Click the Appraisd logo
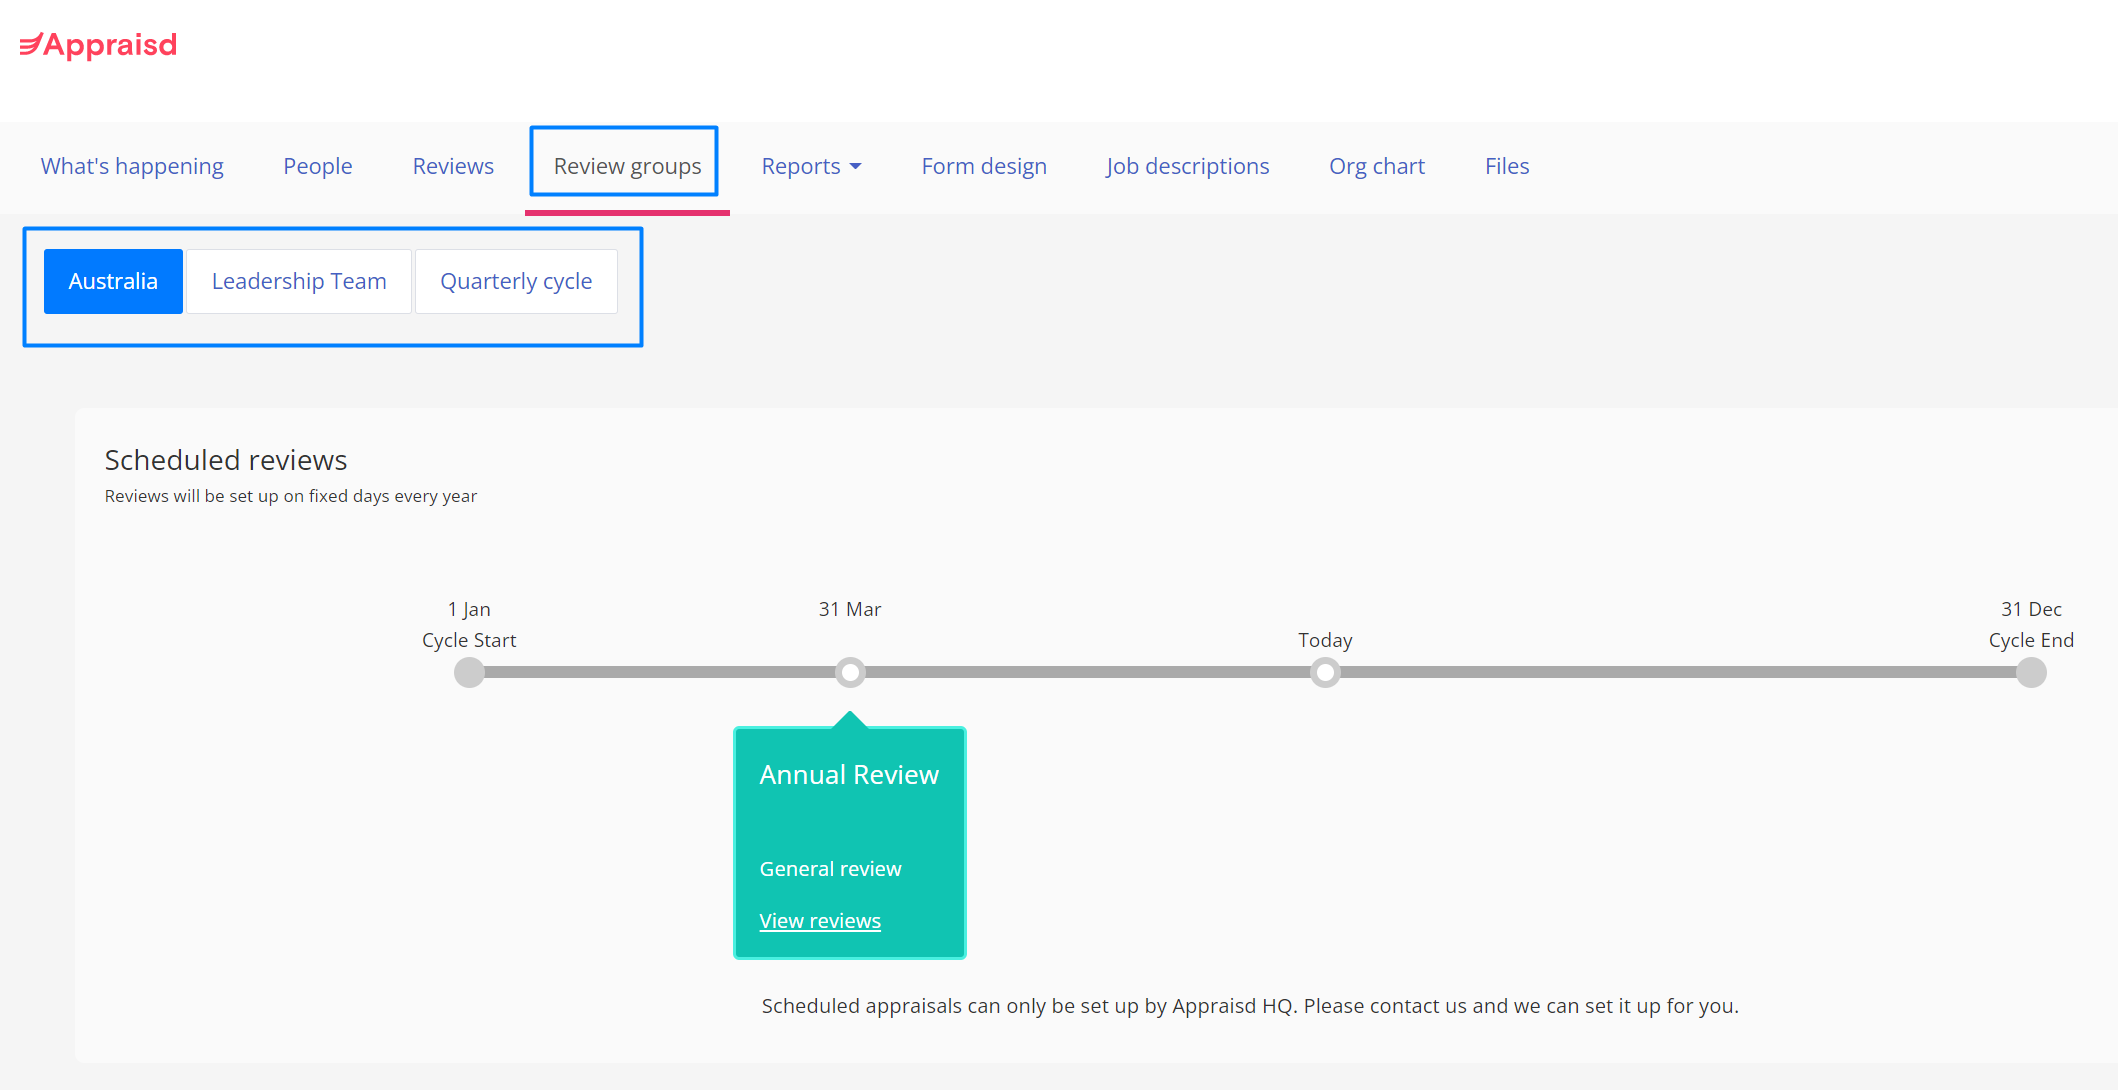The height and width of the screenshot is (1090, 2118). (98, 45)
